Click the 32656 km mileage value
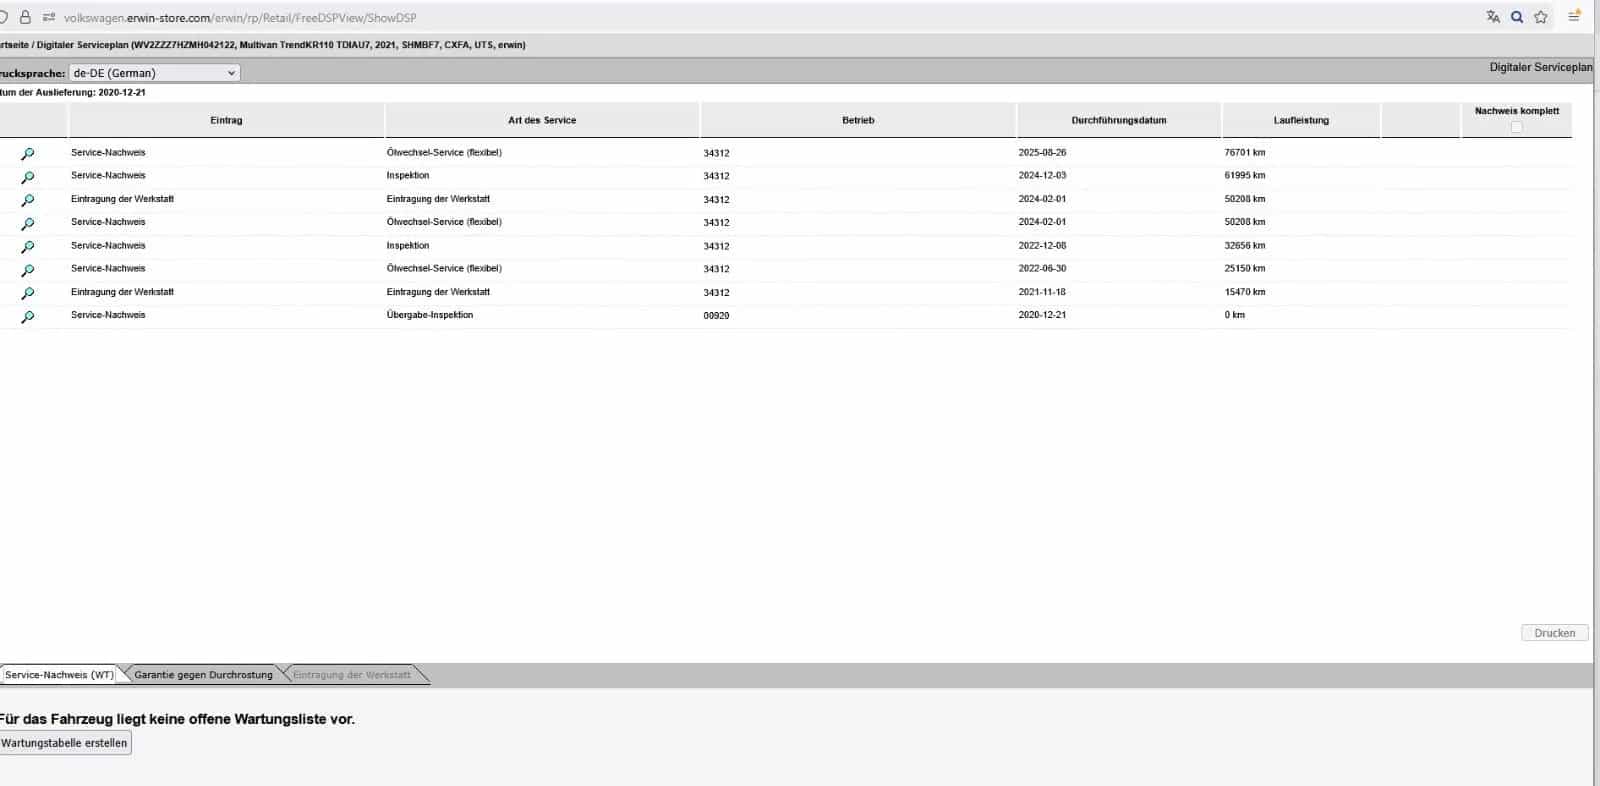The image size is (1600, 786). point(1245,246)
